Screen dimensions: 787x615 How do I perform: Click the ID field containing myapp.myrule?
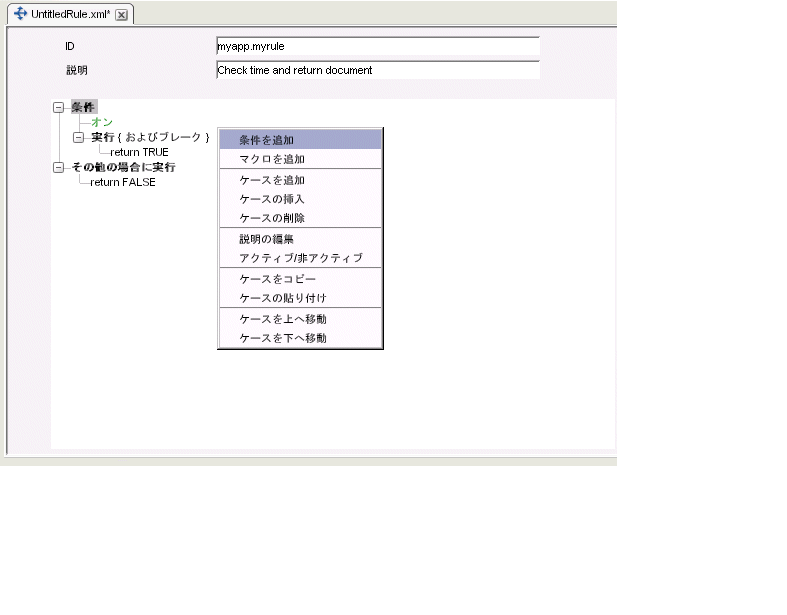coord(378,46)
